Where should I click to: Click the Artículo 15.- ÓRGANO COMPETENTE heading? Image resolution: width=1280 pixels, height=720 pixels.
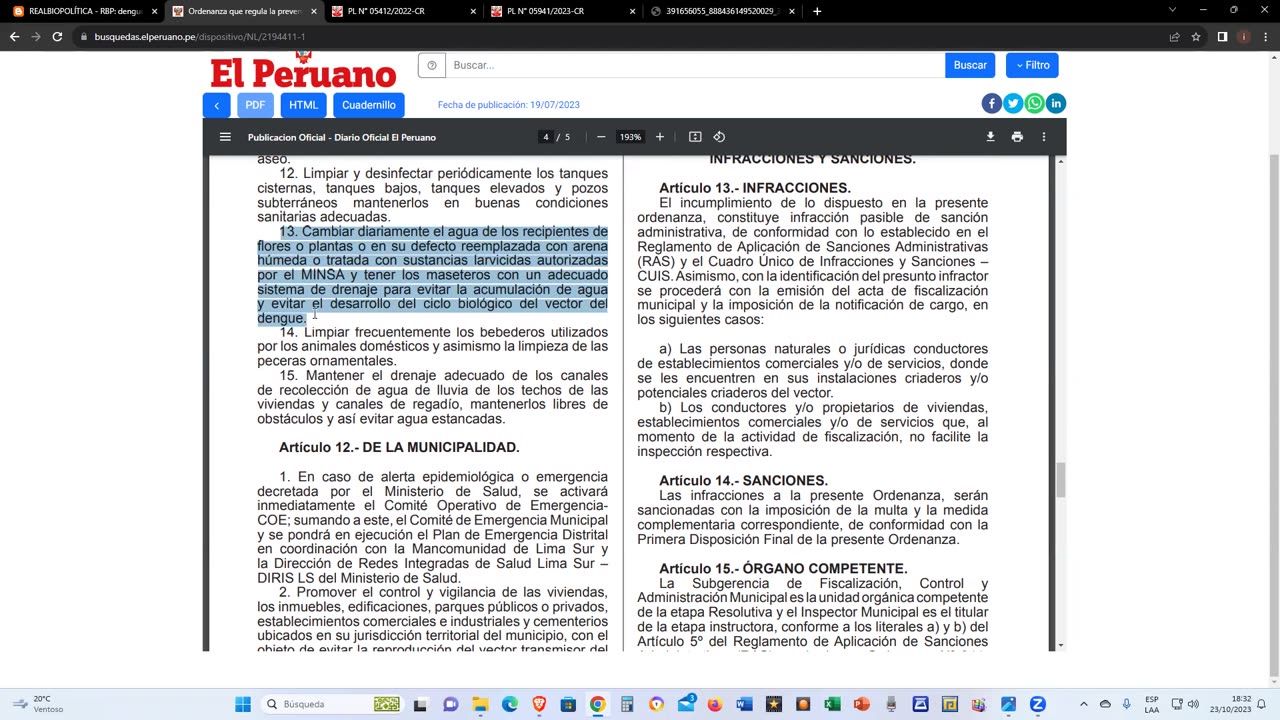point(783,569)
